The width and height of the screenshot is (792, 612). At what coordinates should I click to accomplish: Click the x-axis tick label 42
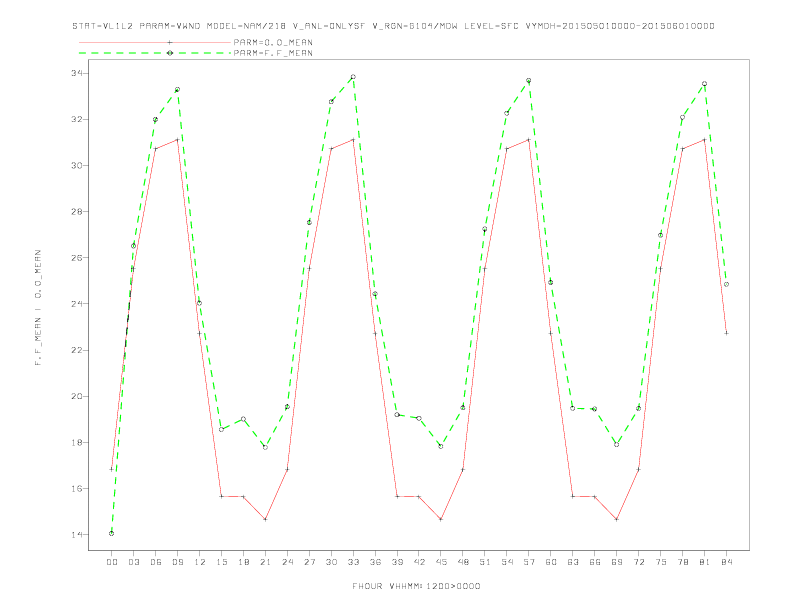pos(419,562)
